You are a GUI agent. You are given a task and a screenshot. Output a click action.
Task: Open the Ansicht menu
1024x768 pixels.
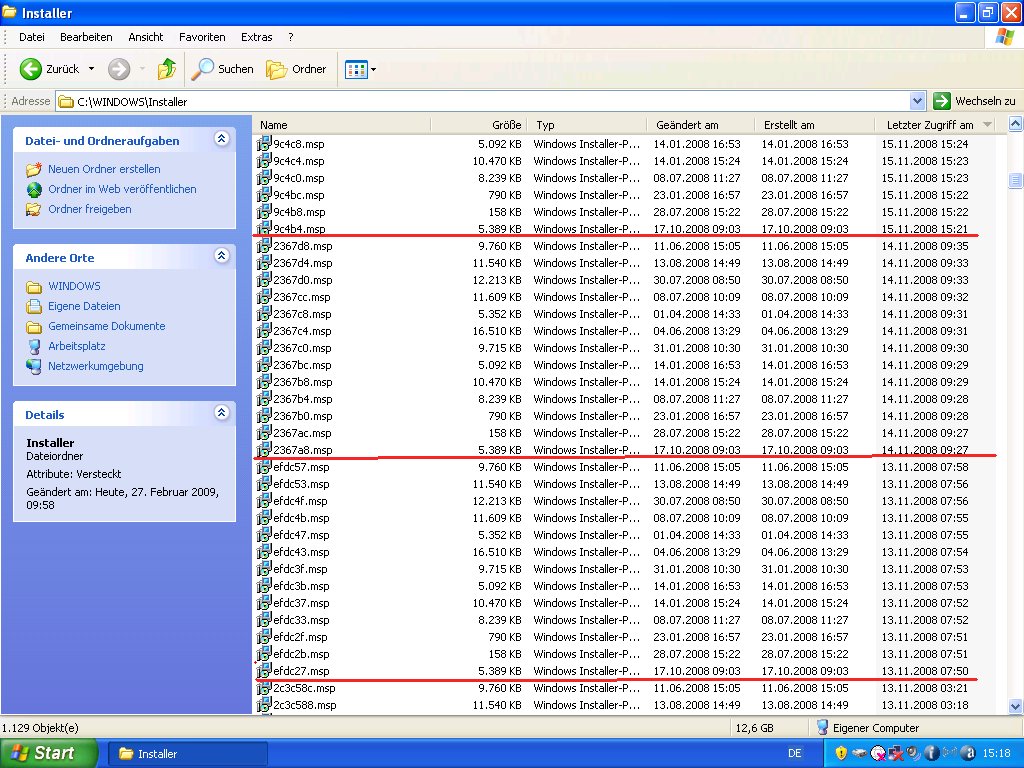(146, 37)
